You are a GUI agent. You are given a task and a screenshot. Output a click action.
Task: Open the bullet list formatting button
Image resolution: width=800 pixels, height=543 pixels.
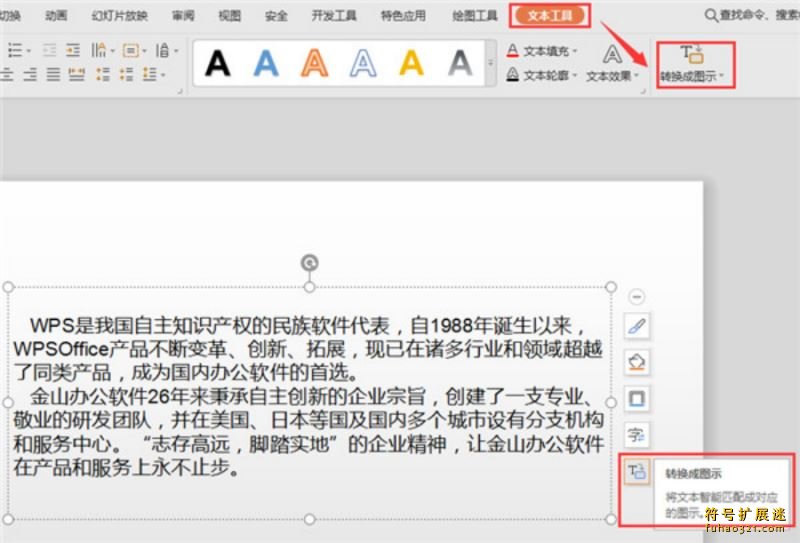[x=15, y=50]
